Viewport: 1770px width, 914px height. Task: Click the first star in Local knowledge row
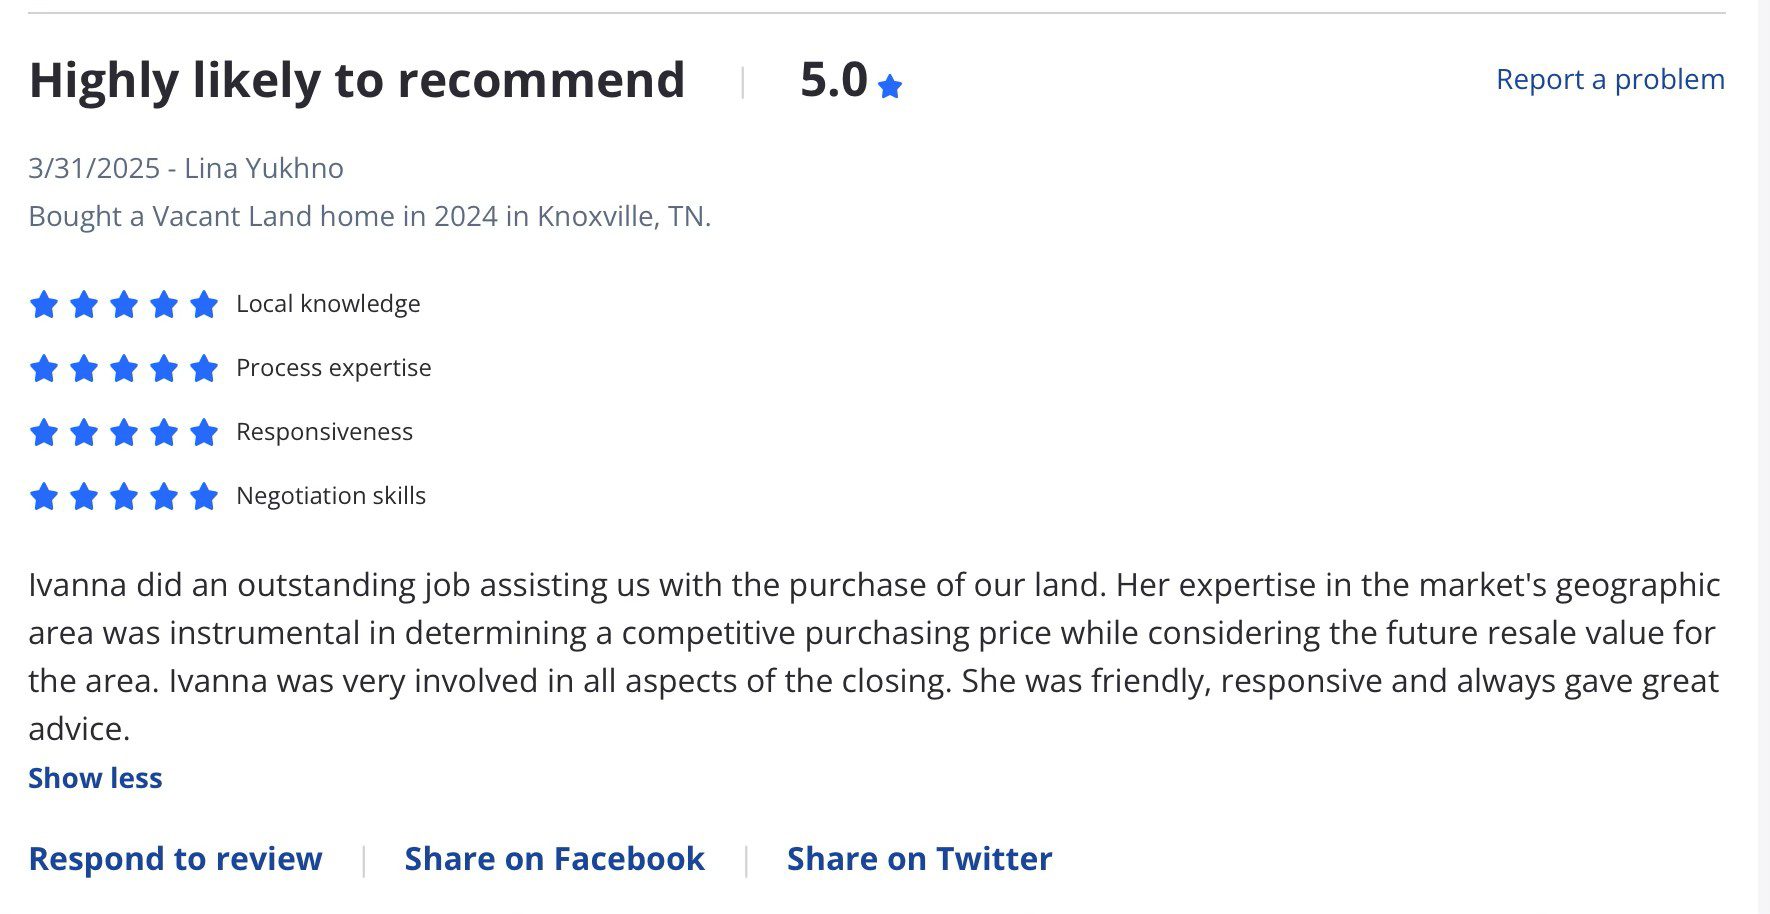click(x=44, y=304)
